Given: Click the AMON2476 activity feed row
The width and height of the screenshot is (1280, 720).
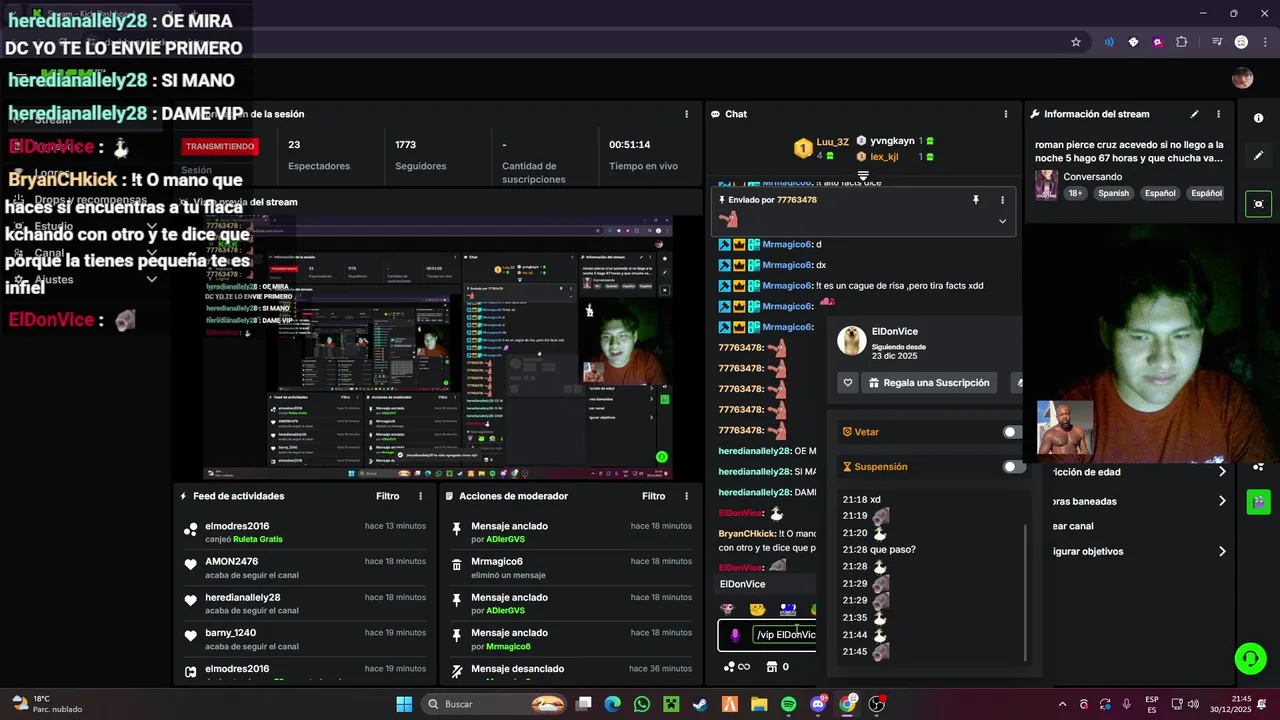Looking at the screenshot, I should pos(304,568).
